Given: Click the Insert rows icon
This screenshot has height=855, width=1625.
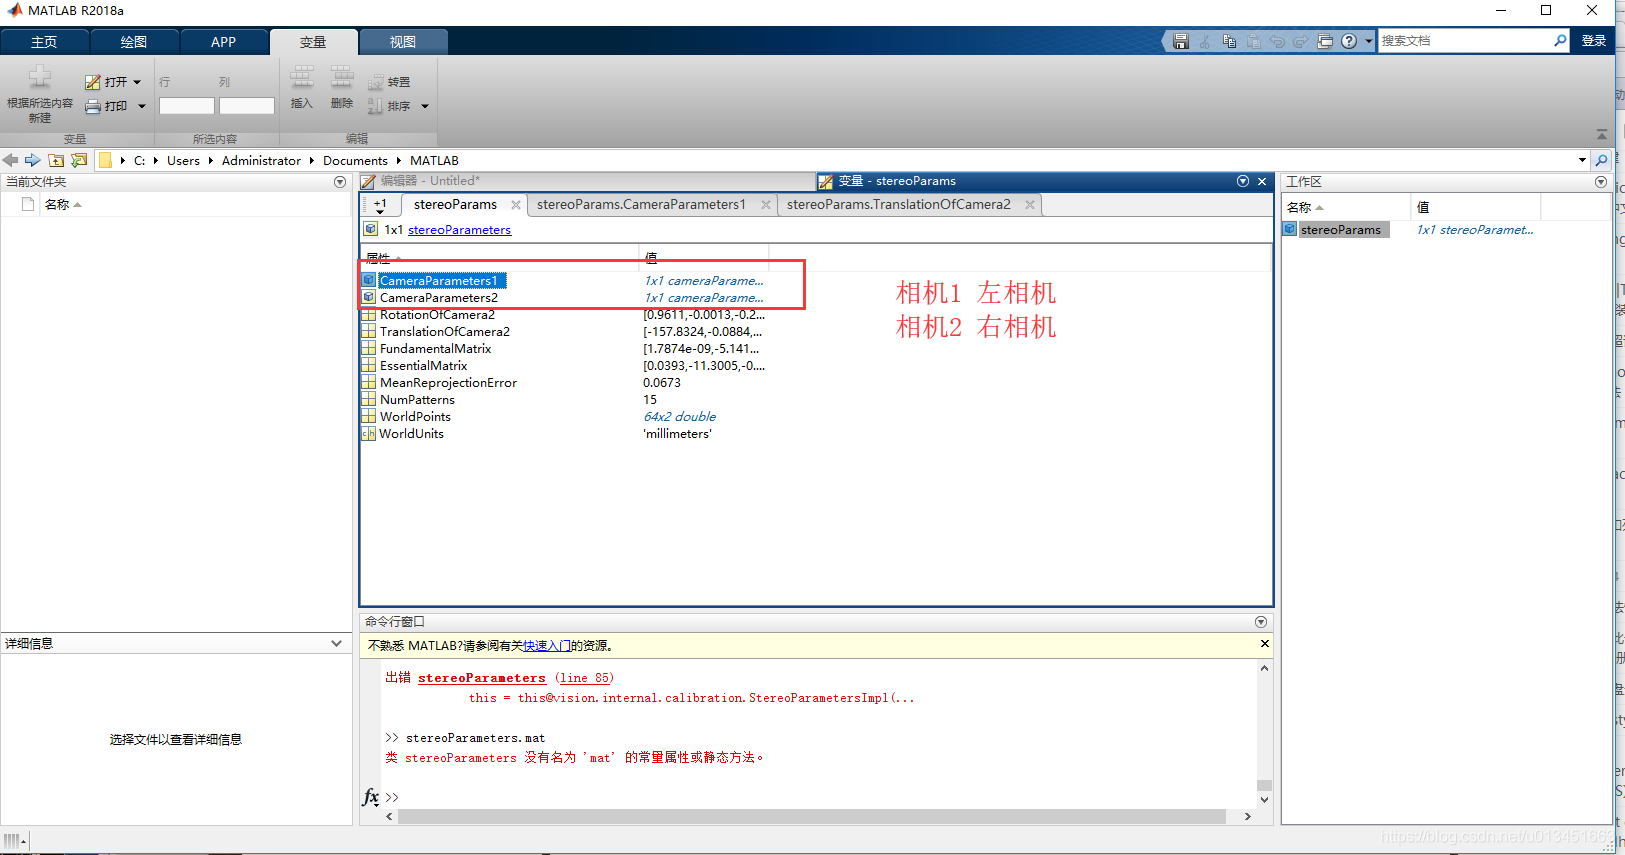Looking at the screenshot, I should click(302, 78).
